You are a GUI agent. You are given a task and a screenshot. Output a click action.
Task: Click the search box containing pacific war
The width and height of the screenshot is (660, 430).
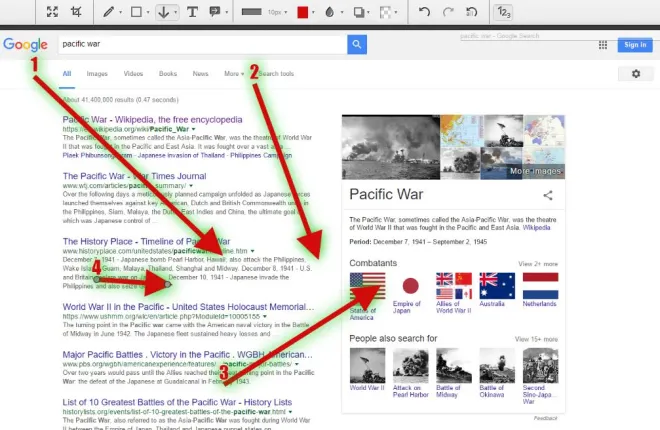(x=202, y=44)
